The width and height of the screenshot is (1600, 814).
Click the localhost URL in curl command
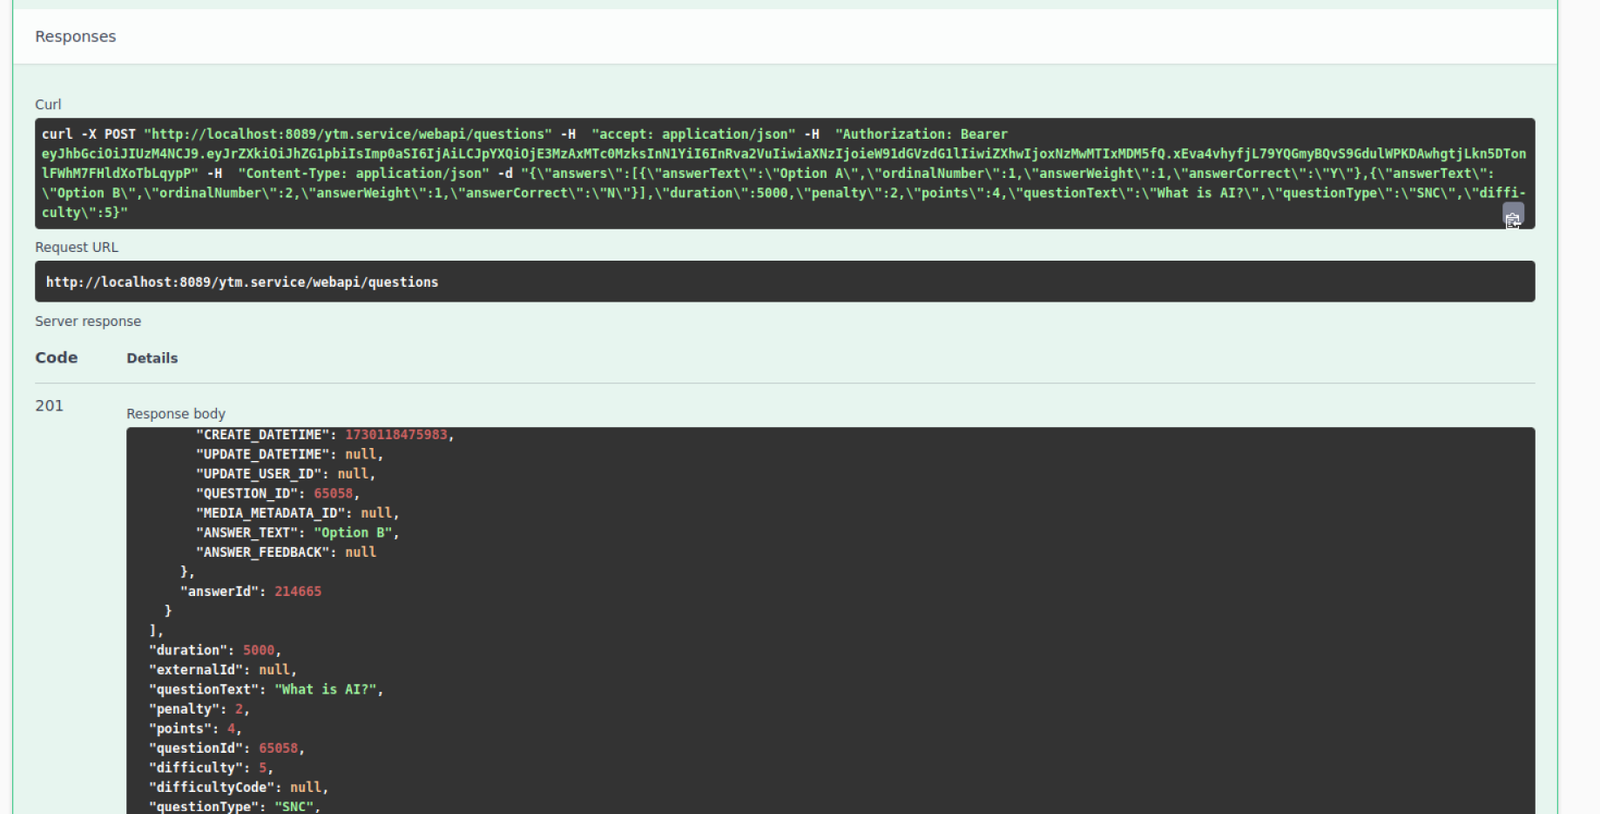(347, 134)
